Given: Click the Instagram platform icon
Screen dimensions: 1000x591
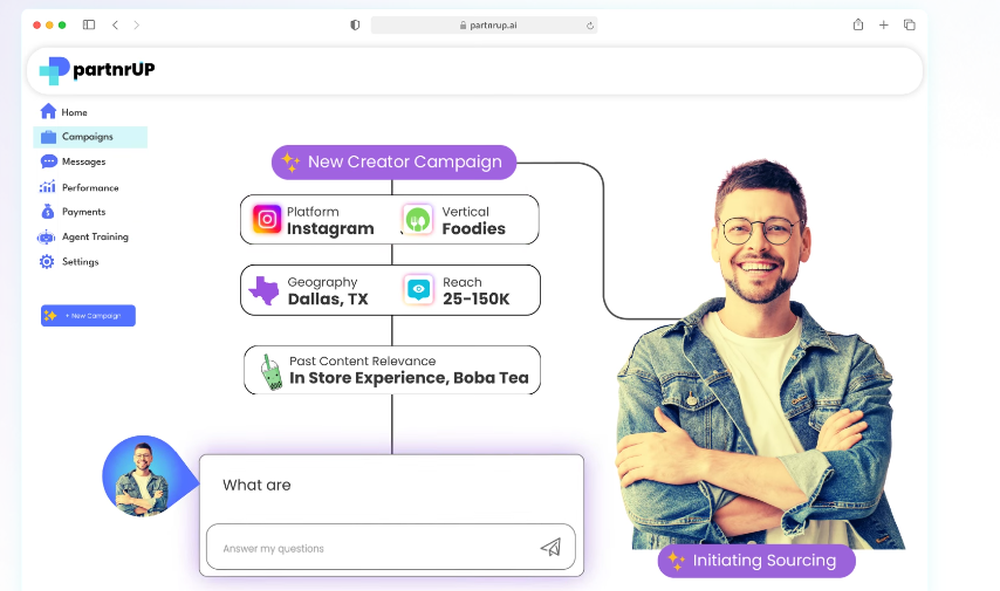Looking at the screenshot, I should 267,219.
